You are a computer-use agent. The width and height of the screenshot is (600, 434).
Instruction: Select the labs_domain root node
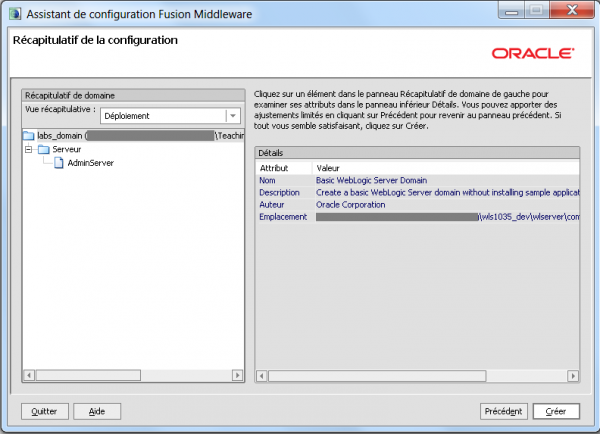pyautogui.click(x=134, y=135)
